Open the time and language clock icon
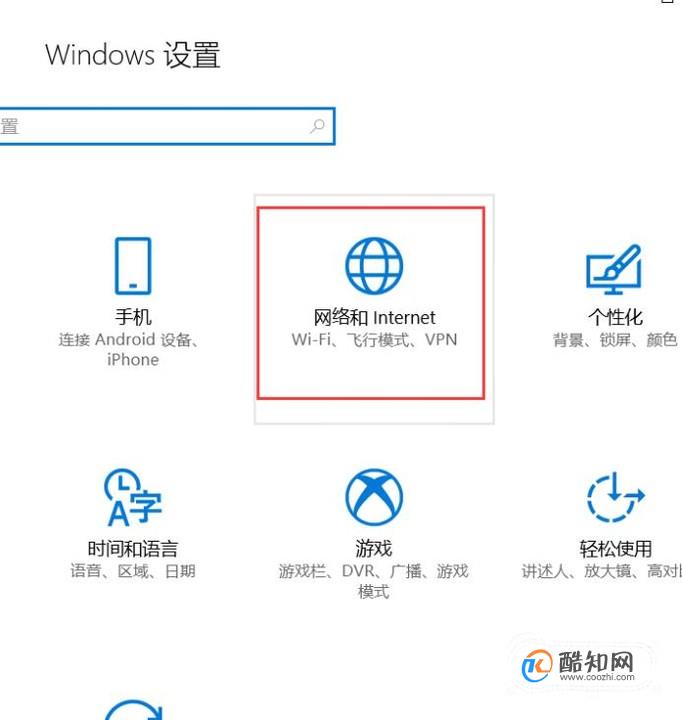 pos(133,497)
